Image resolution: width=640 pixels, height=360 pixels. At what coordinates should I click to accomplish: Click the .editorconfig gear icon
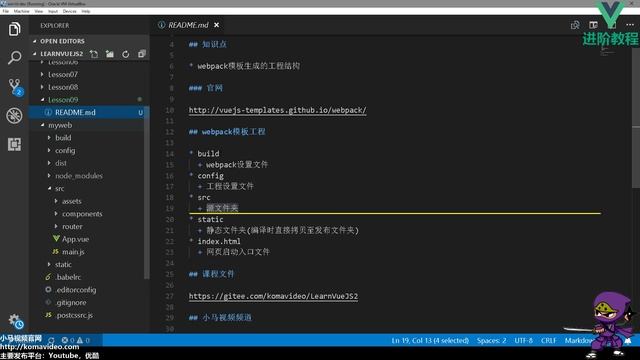48,289
